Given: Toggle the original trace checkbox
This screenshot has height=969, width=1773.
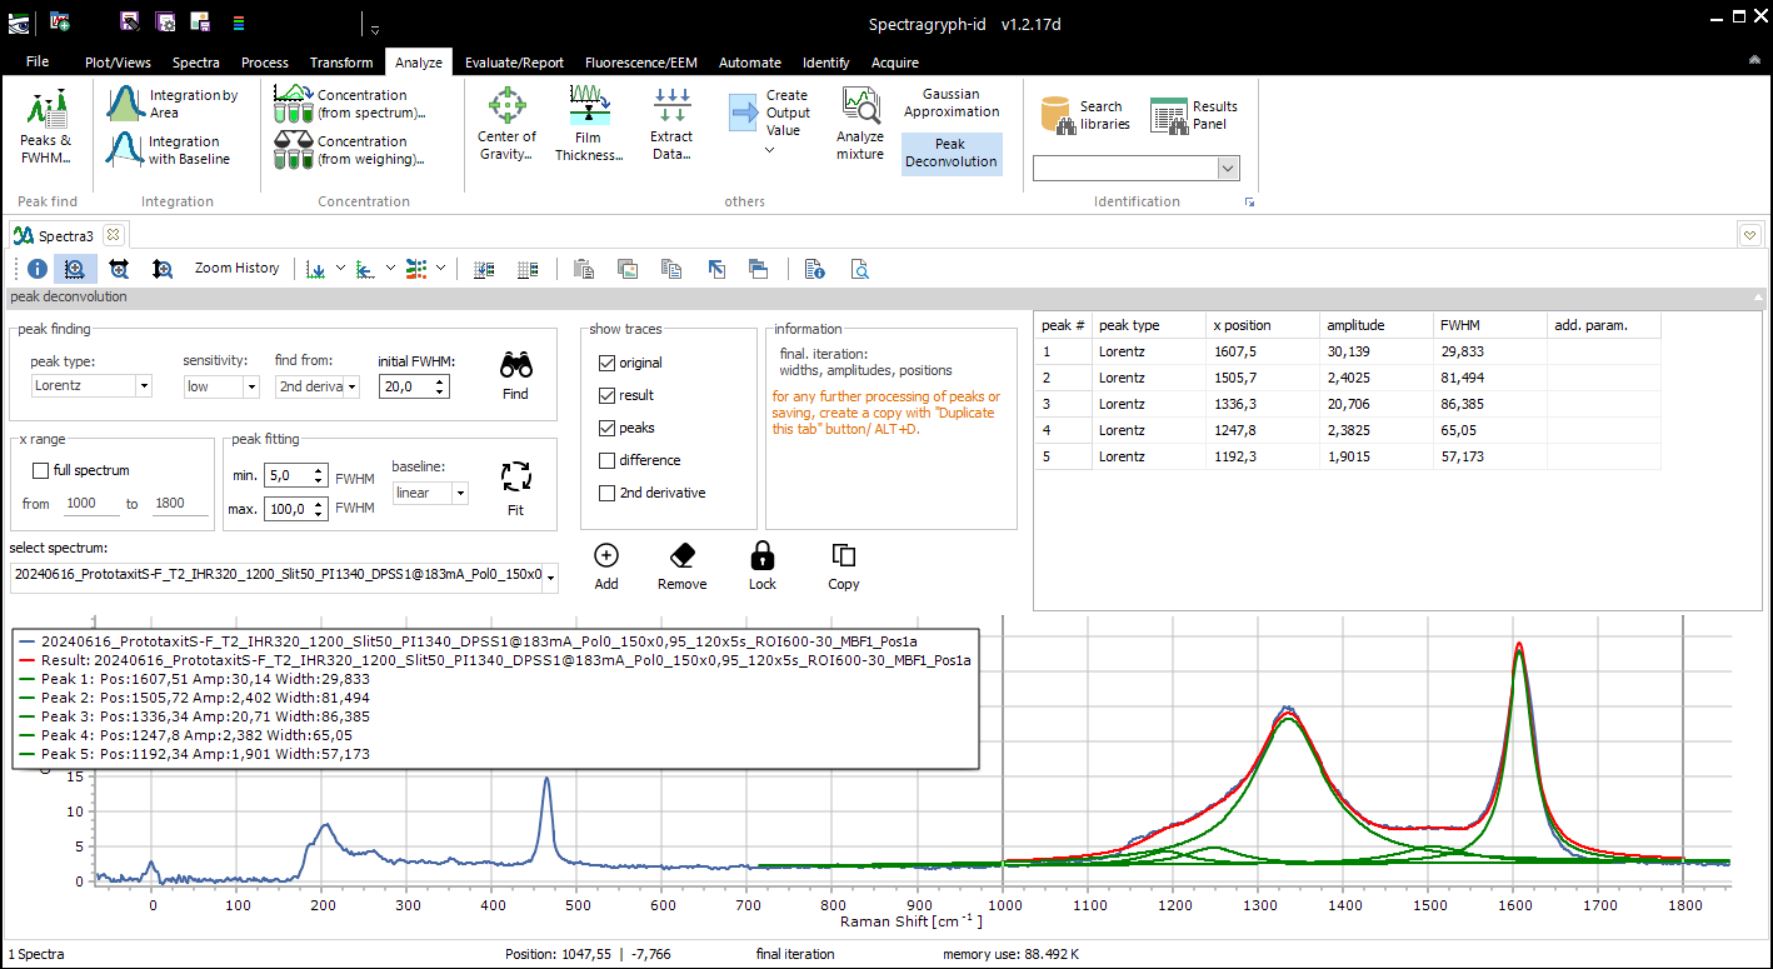Looking at the screenshot, I should click(x=607, y=363).
